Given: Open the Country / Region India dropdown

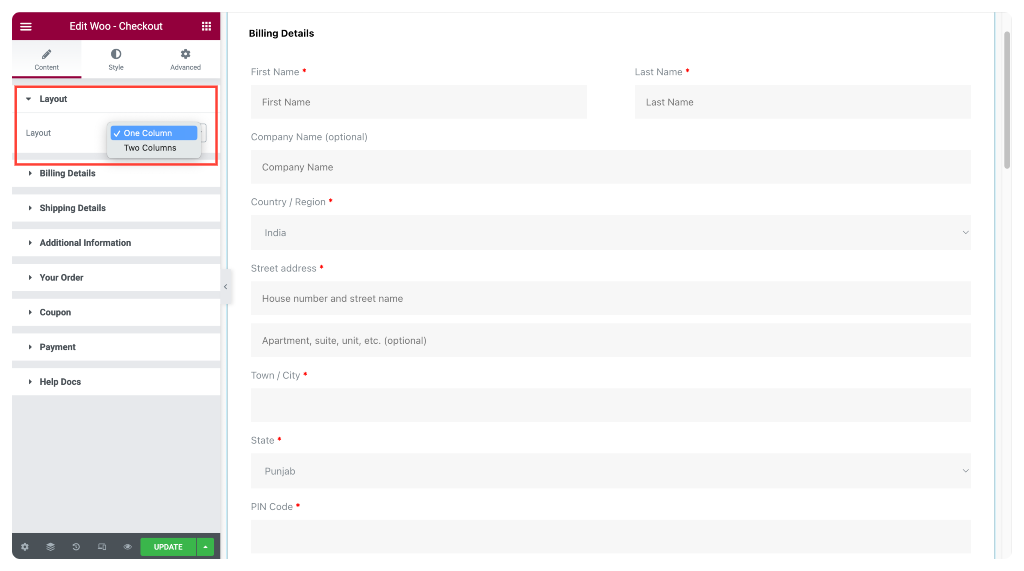Looking at the screenshot, I should (611, 233).
